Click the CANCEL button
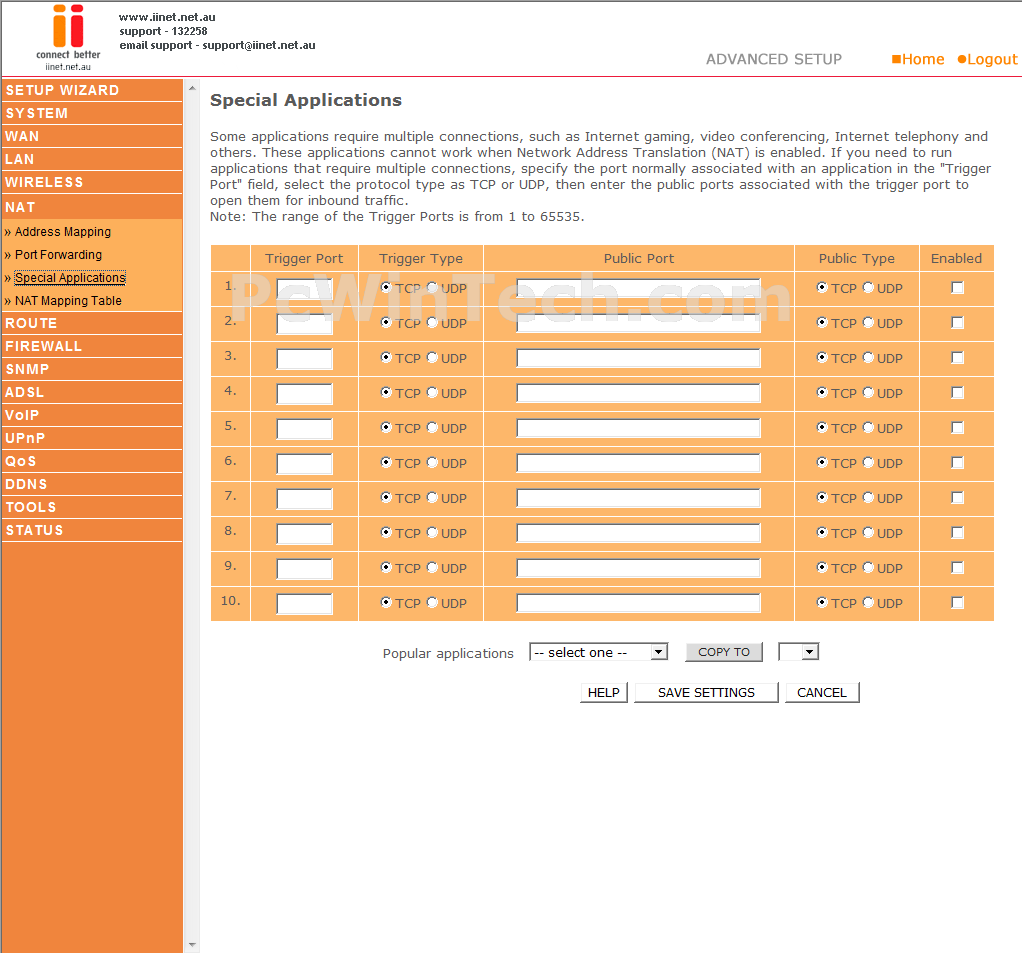 (822, 692)
